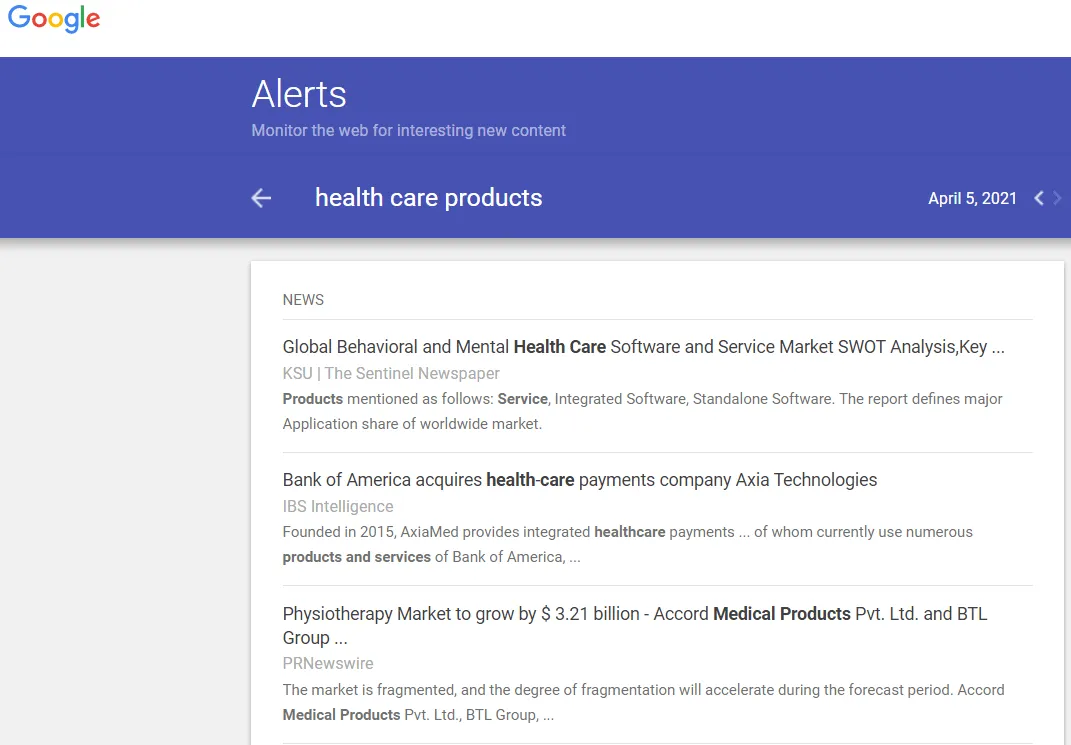1071x745 pixels.
Task: Click the KSU | The Sentinel Newspaper source
Action: 391,373
